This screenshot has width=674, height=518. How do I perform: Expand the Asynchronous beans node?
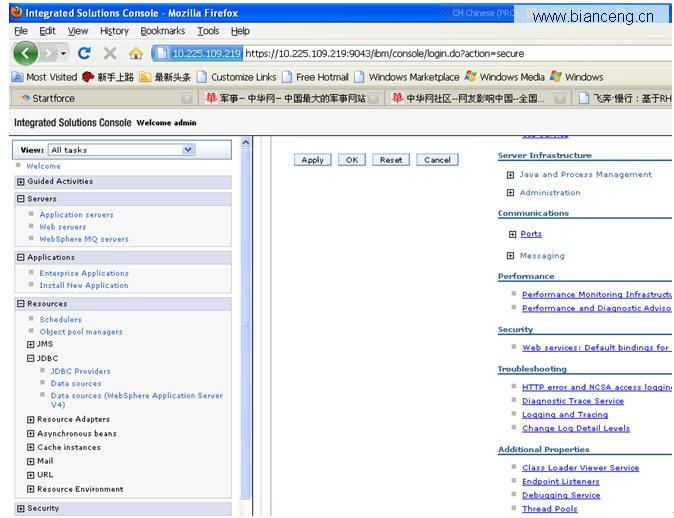tap(31, 434)
